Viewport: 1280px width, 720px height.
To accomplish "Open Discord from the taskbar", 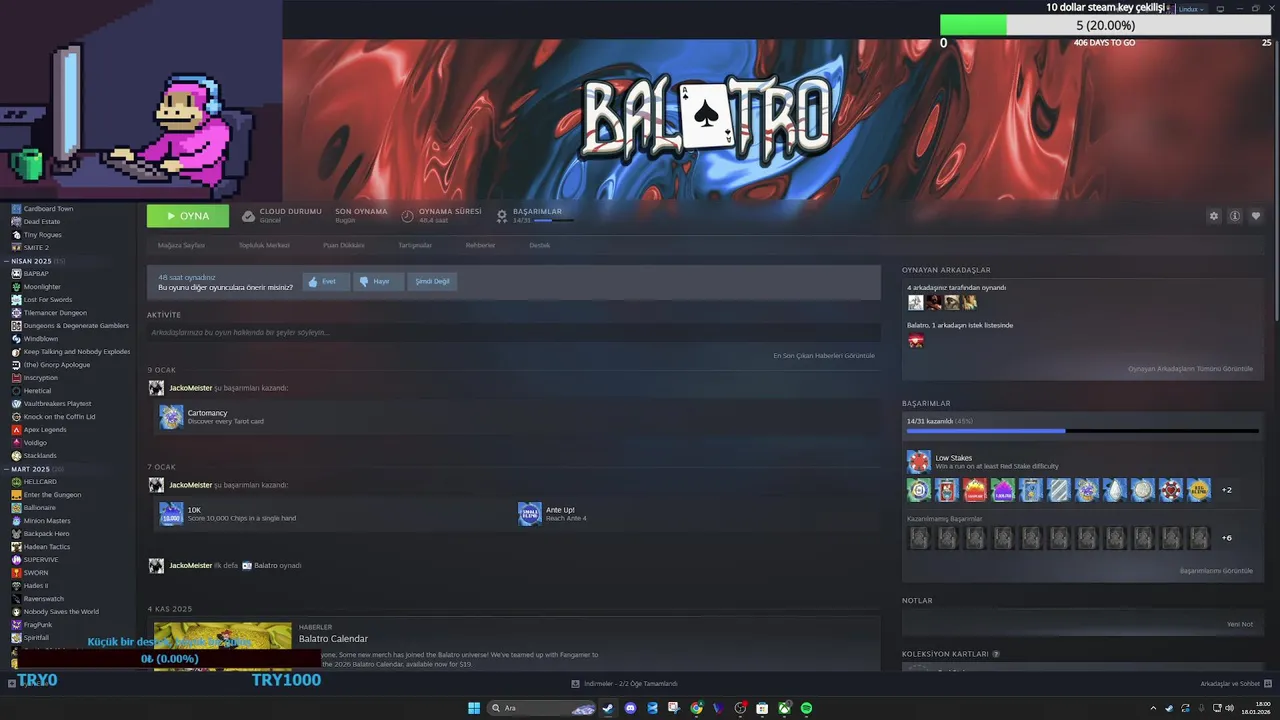I will point(630,708).
